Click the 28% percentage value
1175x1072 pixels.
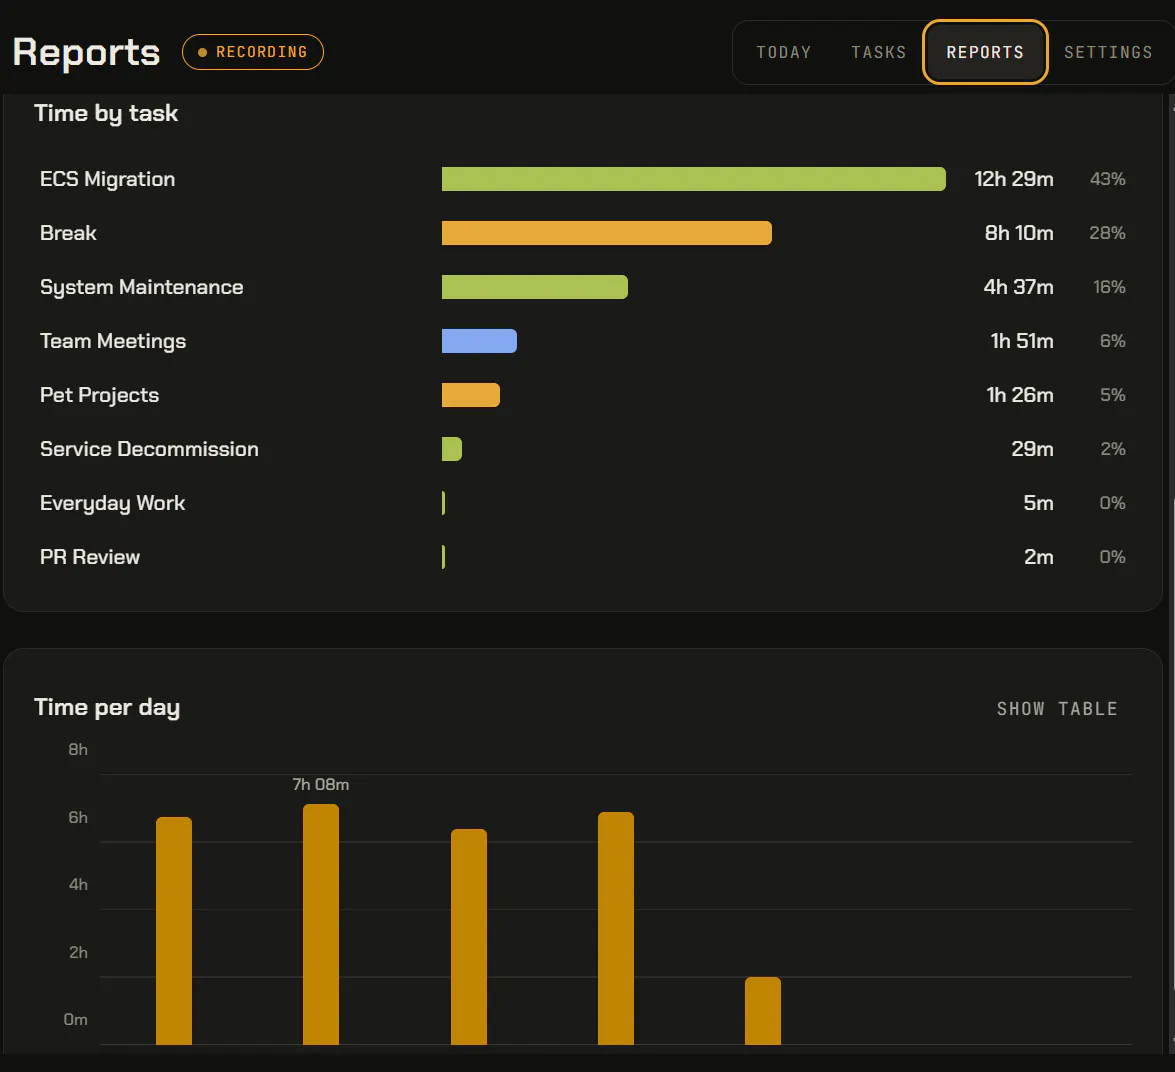point(1108,233)
